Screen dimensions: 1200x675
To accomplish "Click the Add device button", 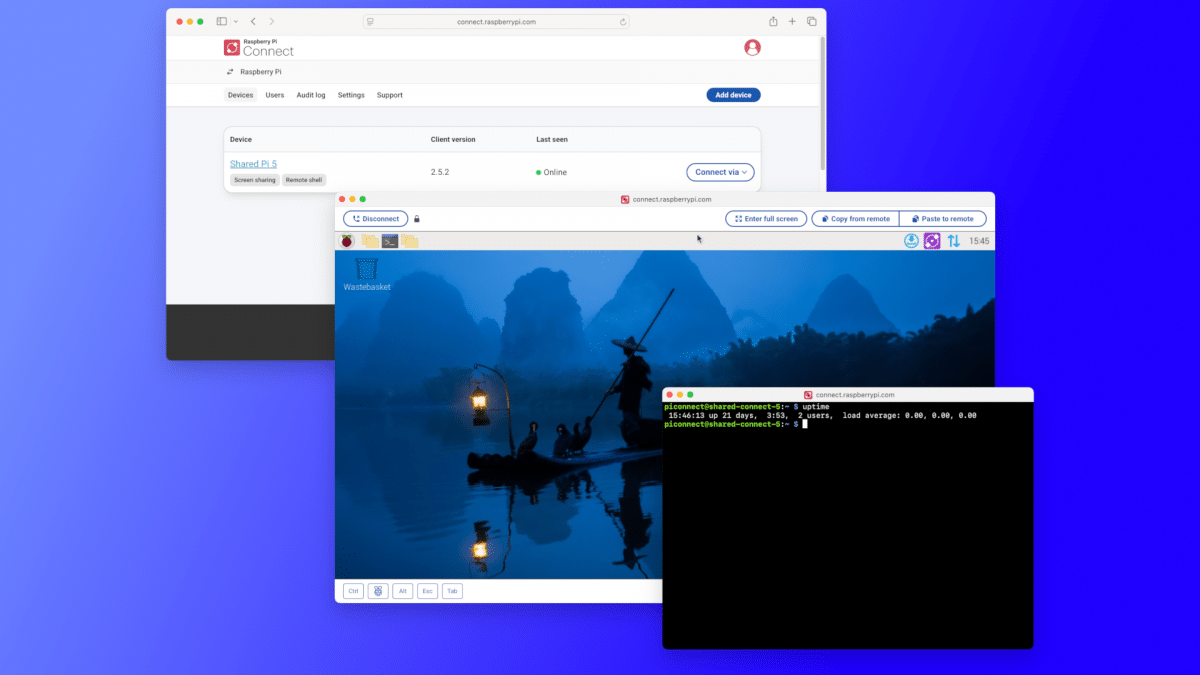I will [733, 95].
